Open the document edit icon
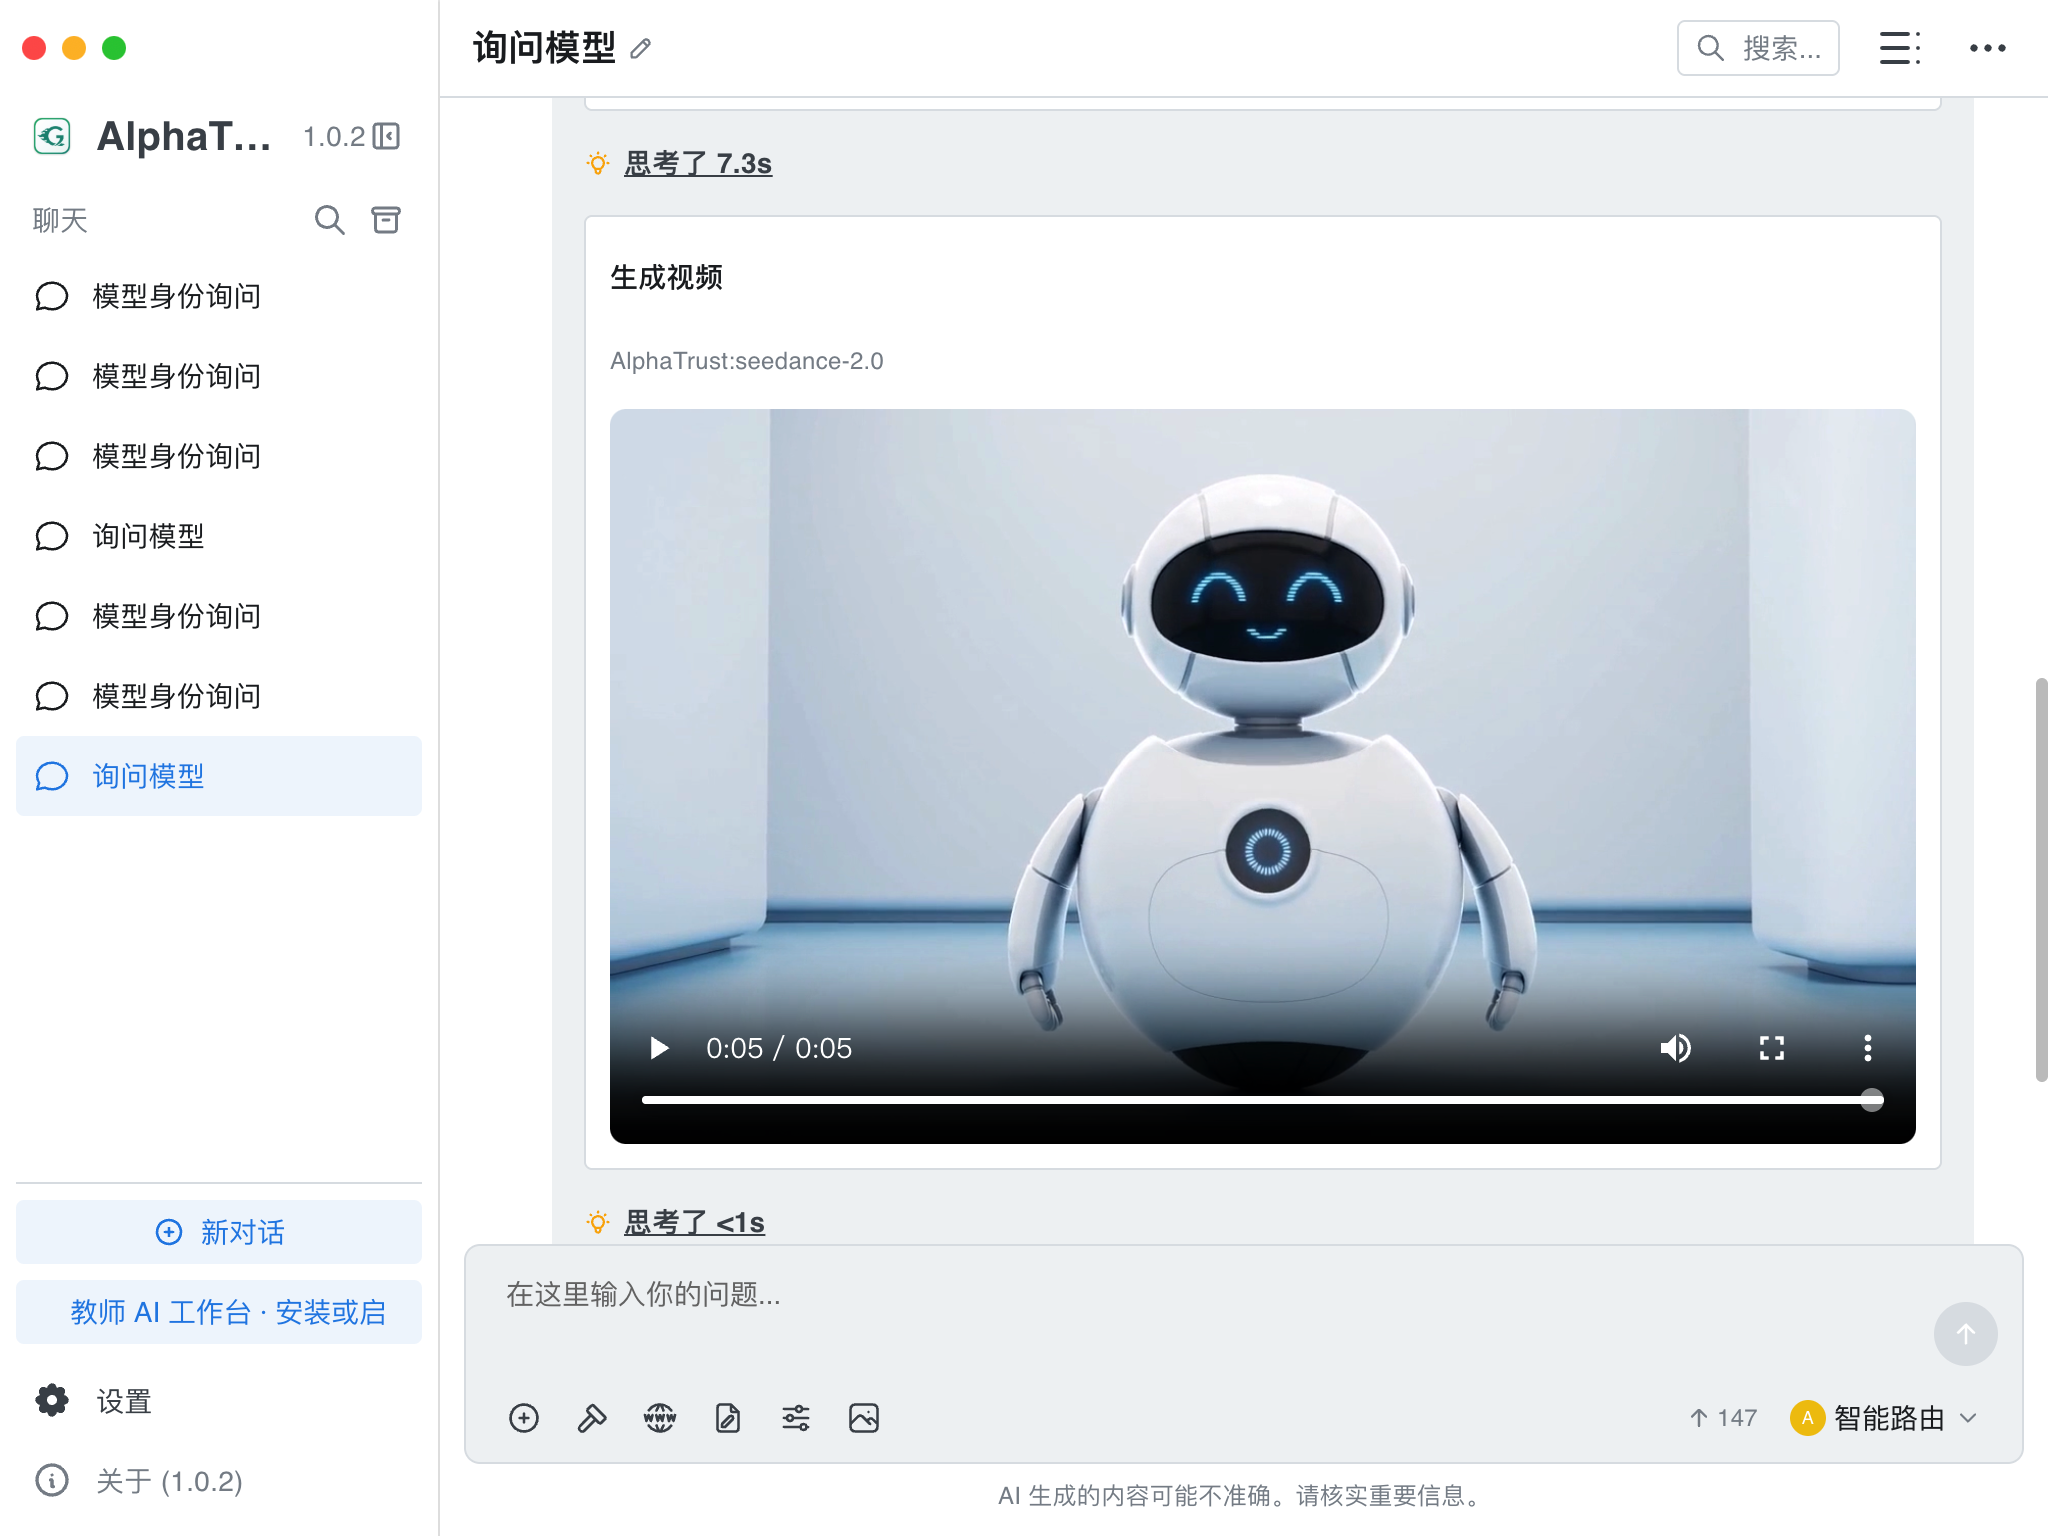The width and height of the screenshot is (2048, 1536). coord(728,1418)
